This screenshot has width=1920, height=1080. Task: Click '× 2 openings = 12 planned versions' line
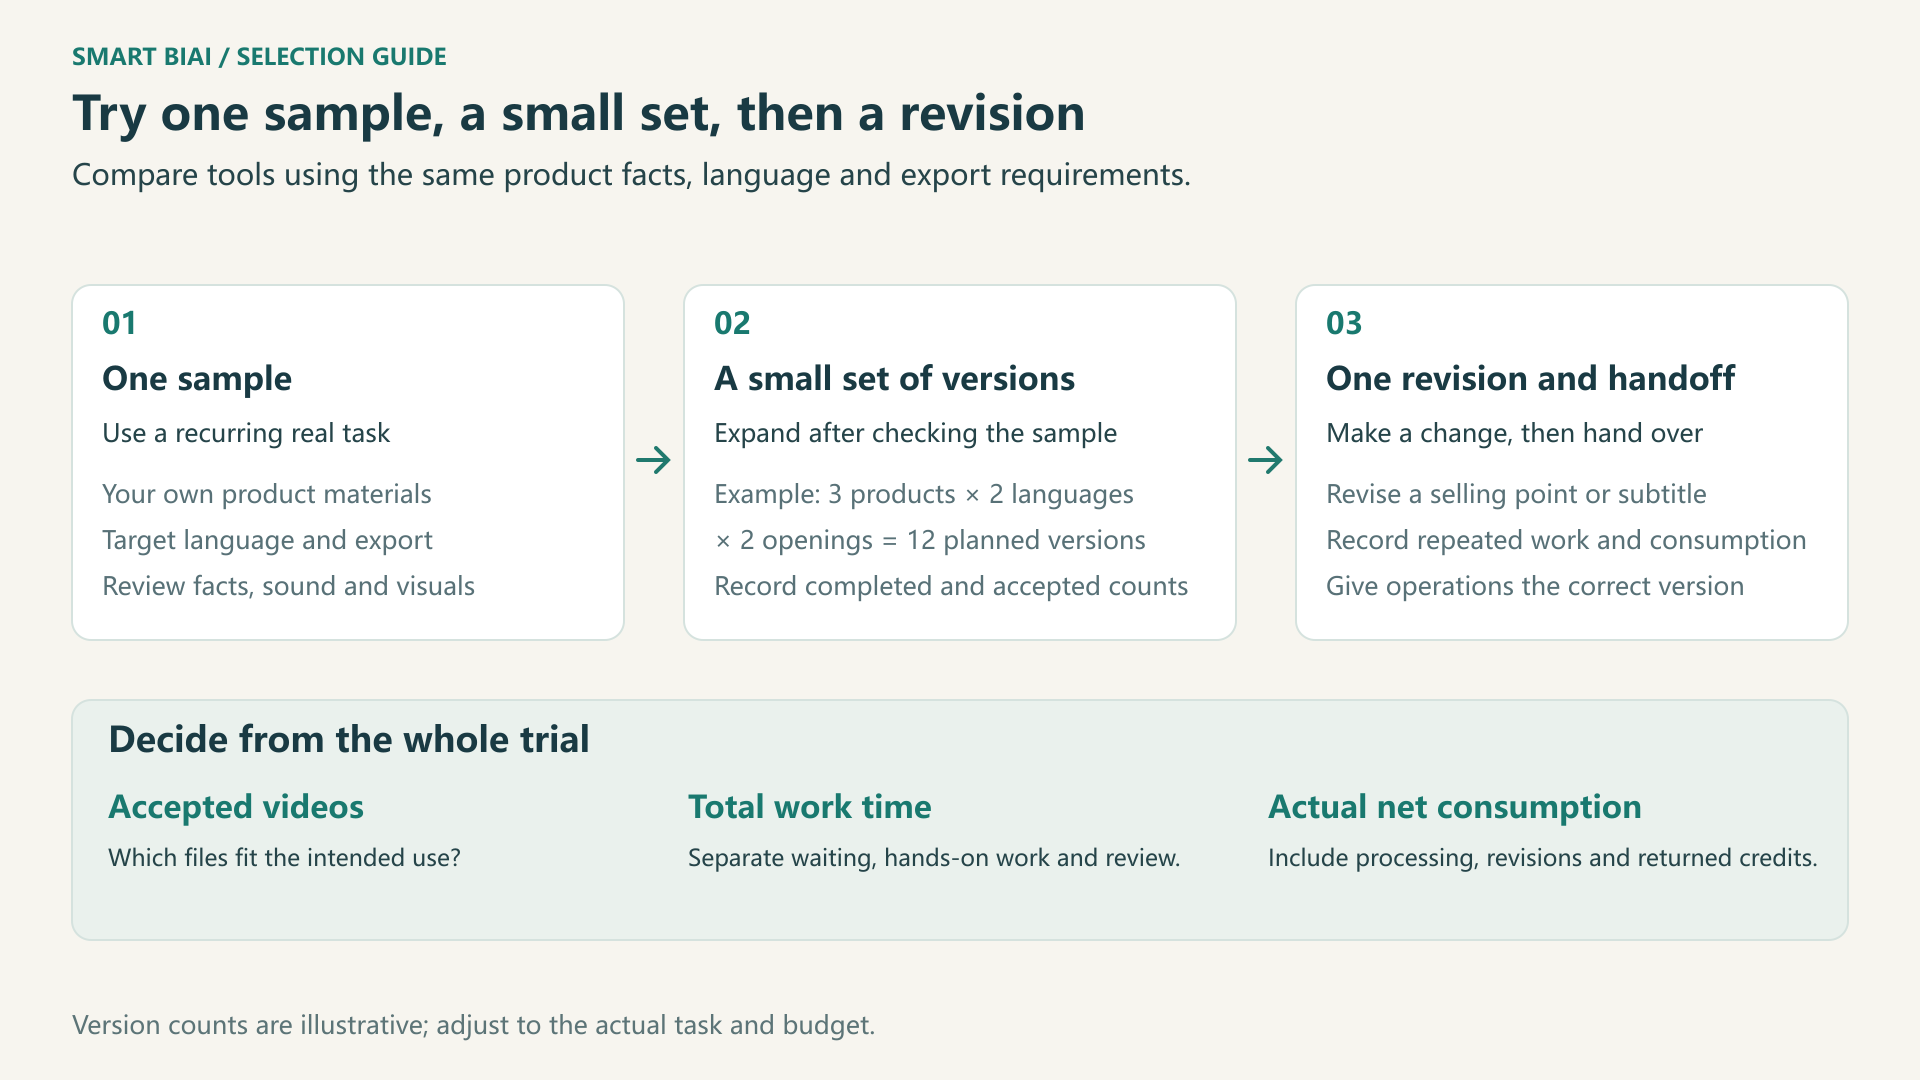click(x=930, y=540)
